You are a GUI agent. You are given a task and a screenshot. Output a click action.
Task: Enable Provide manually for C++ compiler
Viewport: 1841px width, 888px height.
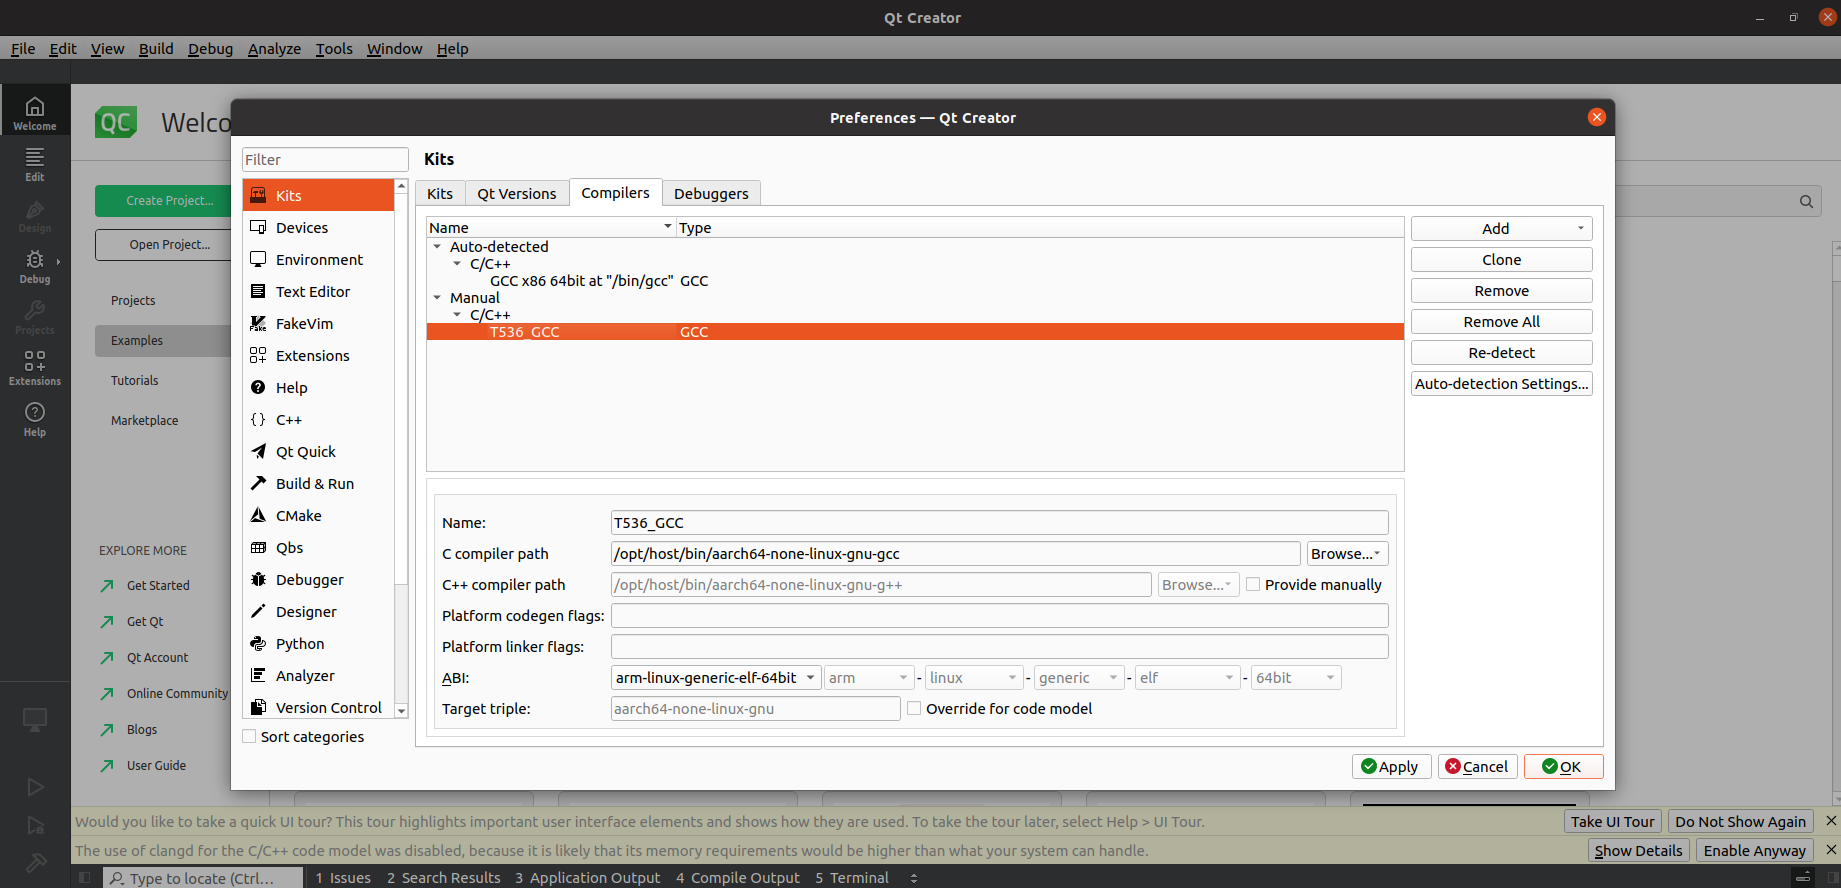pos(1253,585)
